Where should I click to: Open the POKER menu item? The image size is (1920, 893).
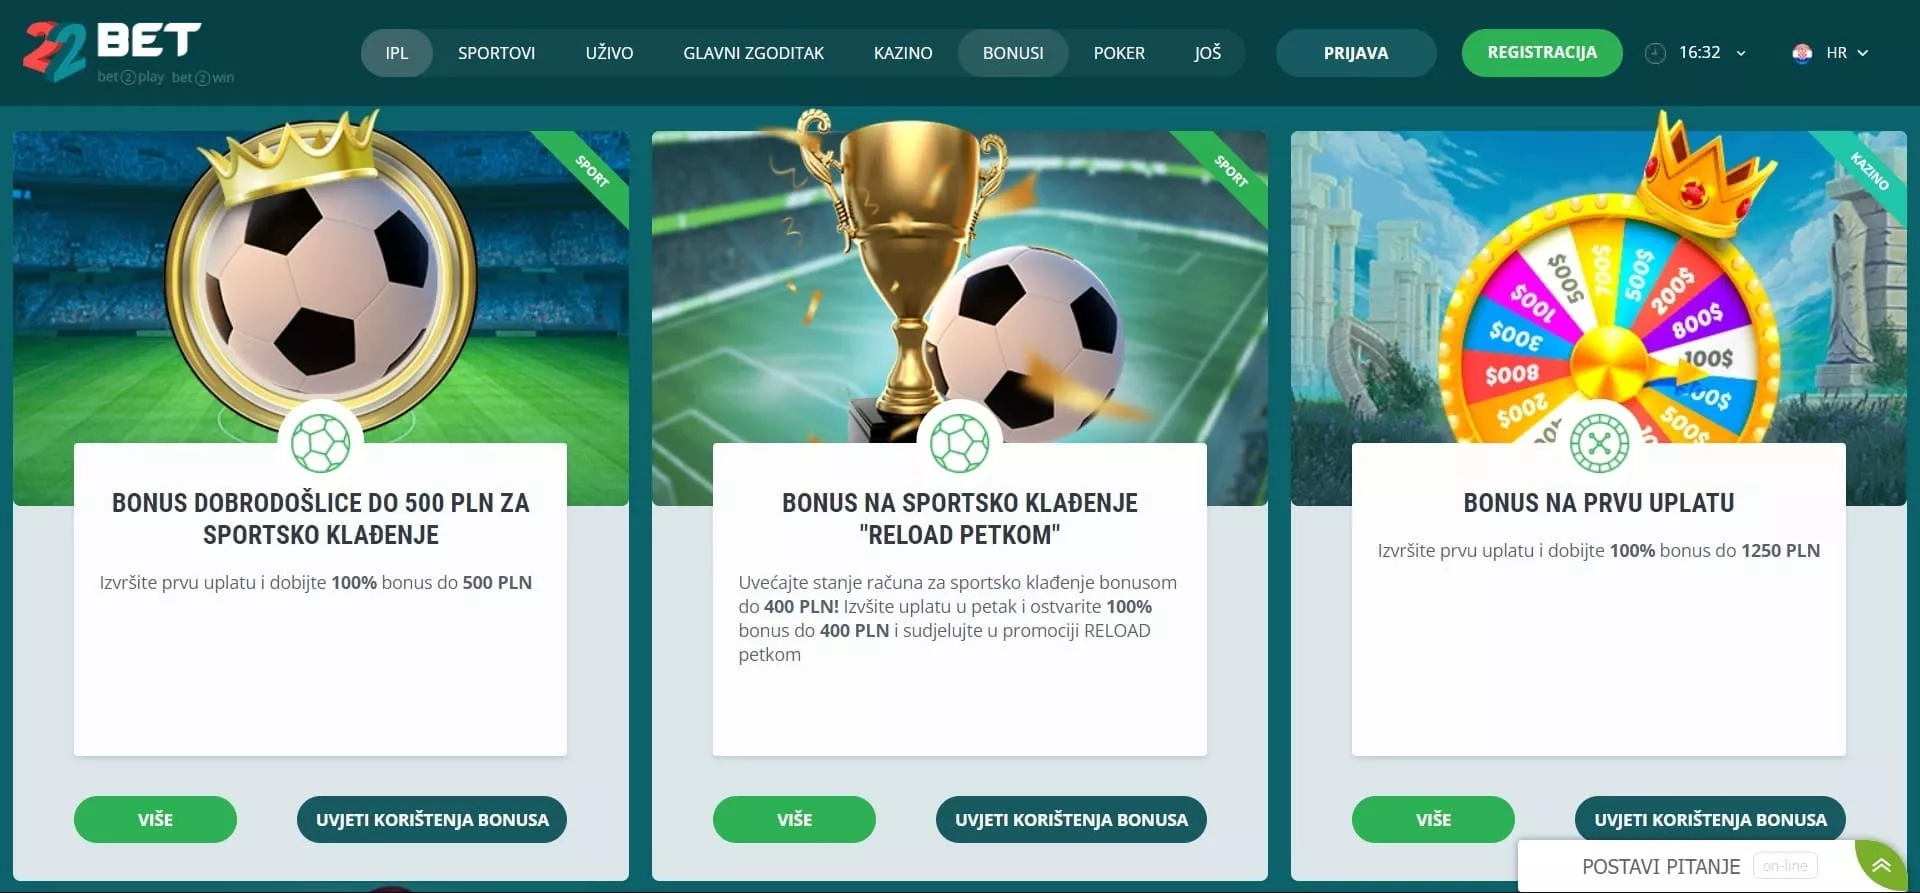tap(1119, 53)
